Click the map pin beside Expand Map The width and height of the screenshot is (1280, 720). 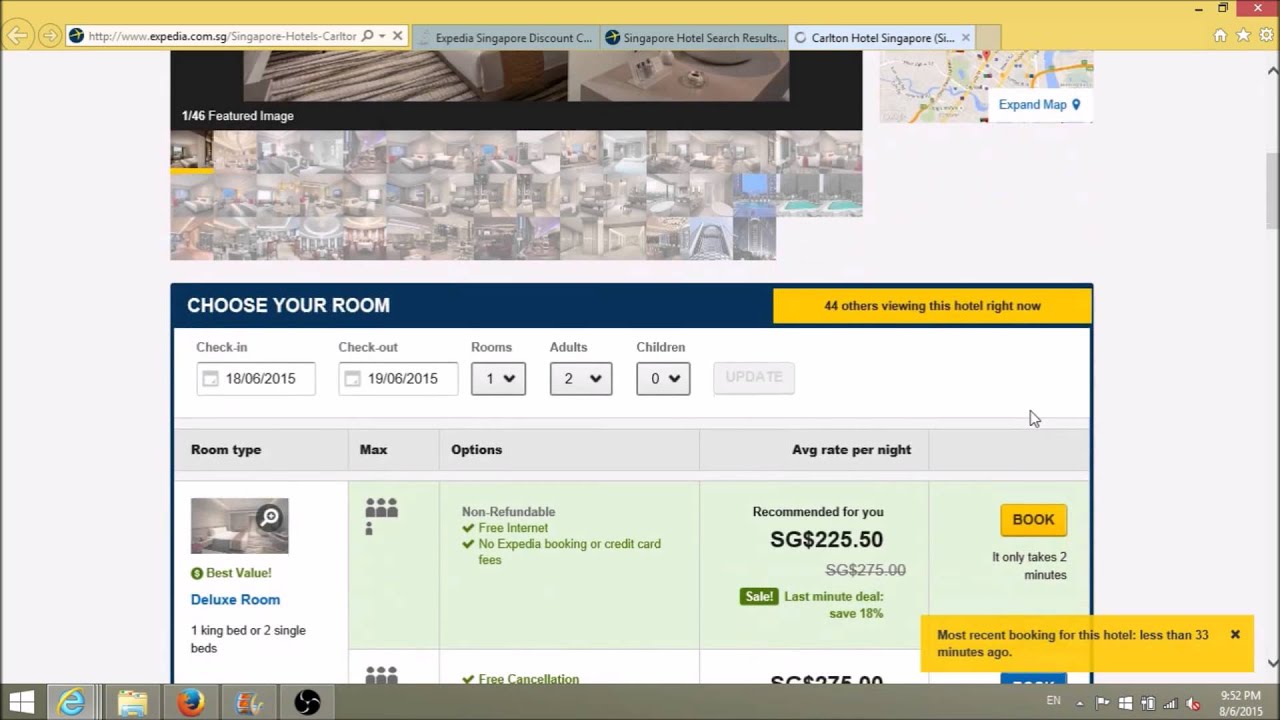1076,105
